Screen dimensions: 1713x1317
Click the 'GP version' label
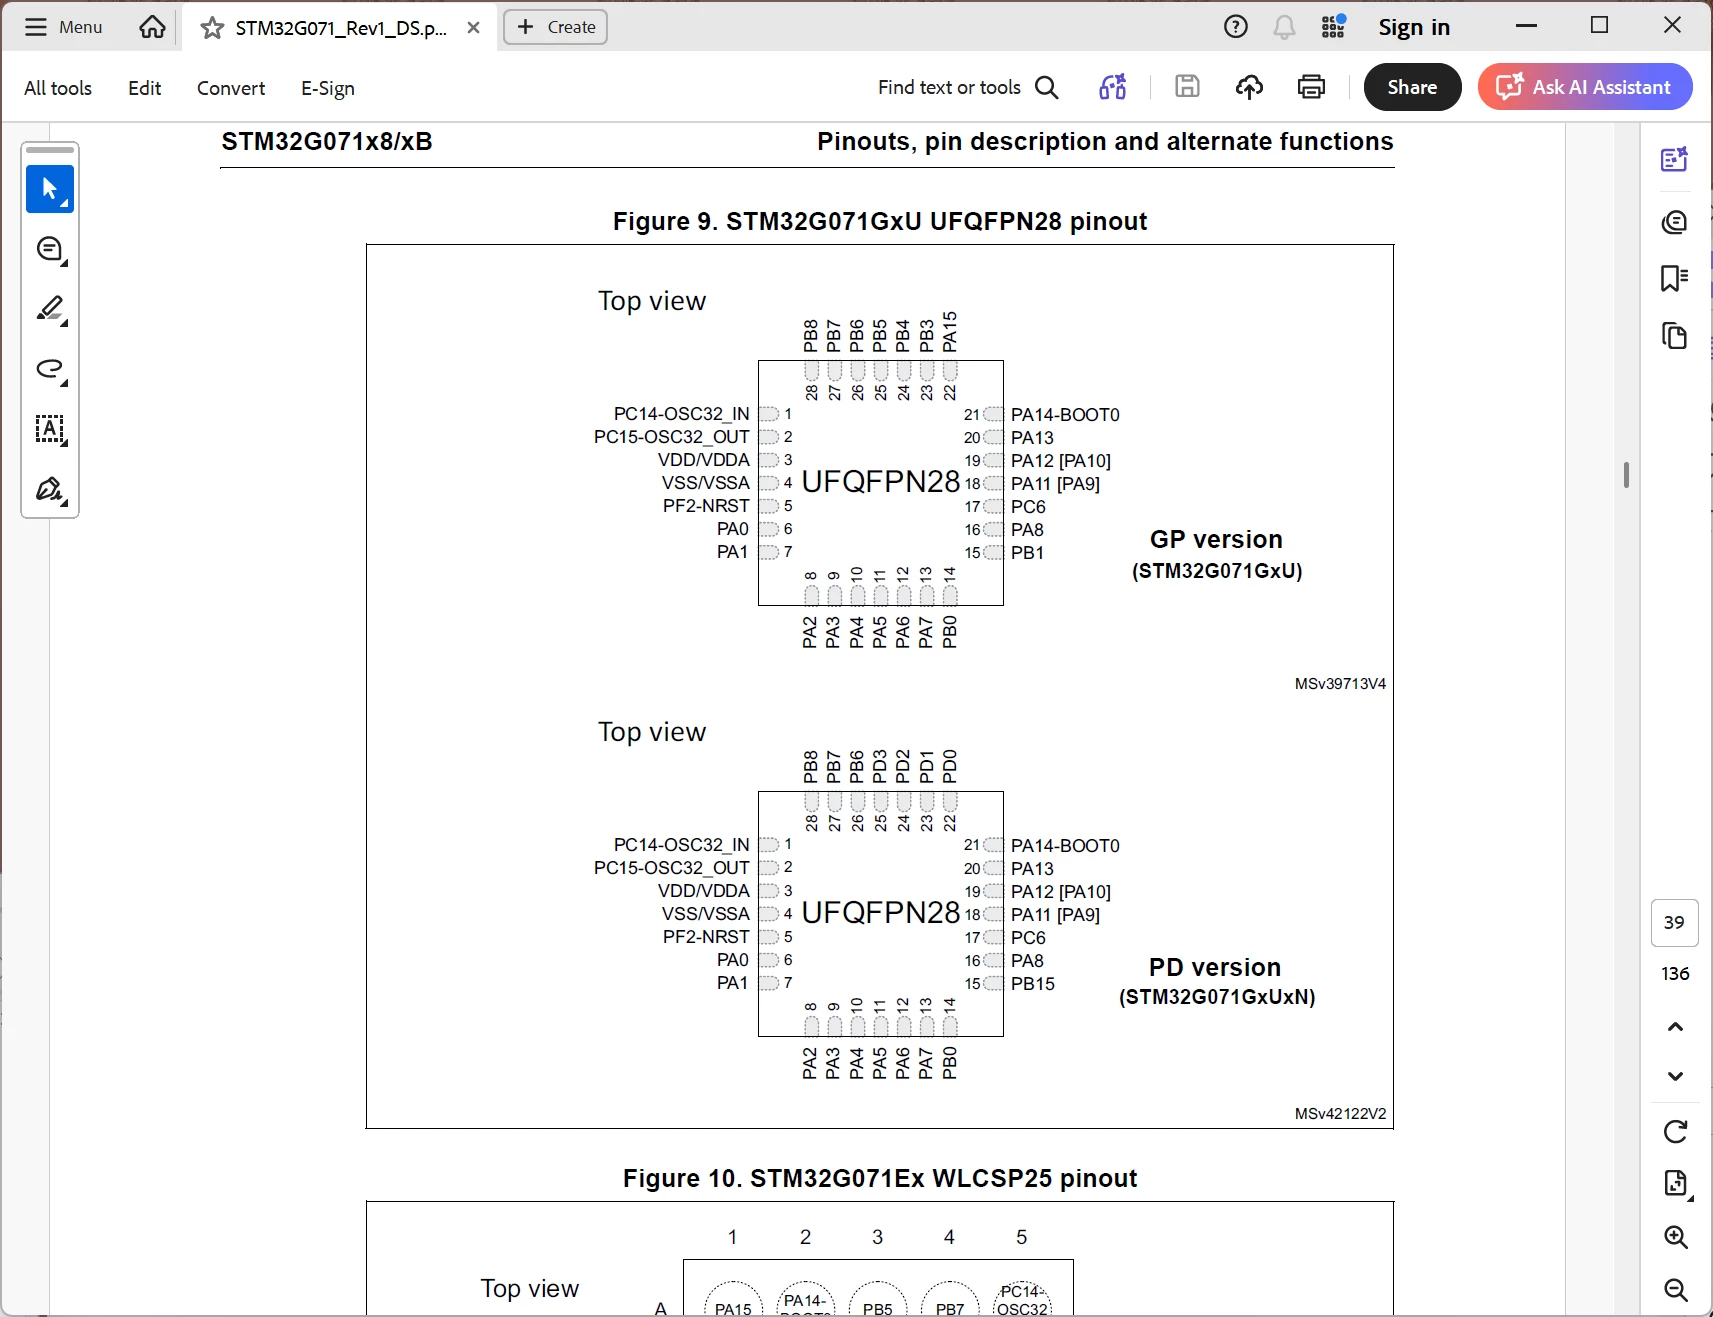pos(1216,539)
